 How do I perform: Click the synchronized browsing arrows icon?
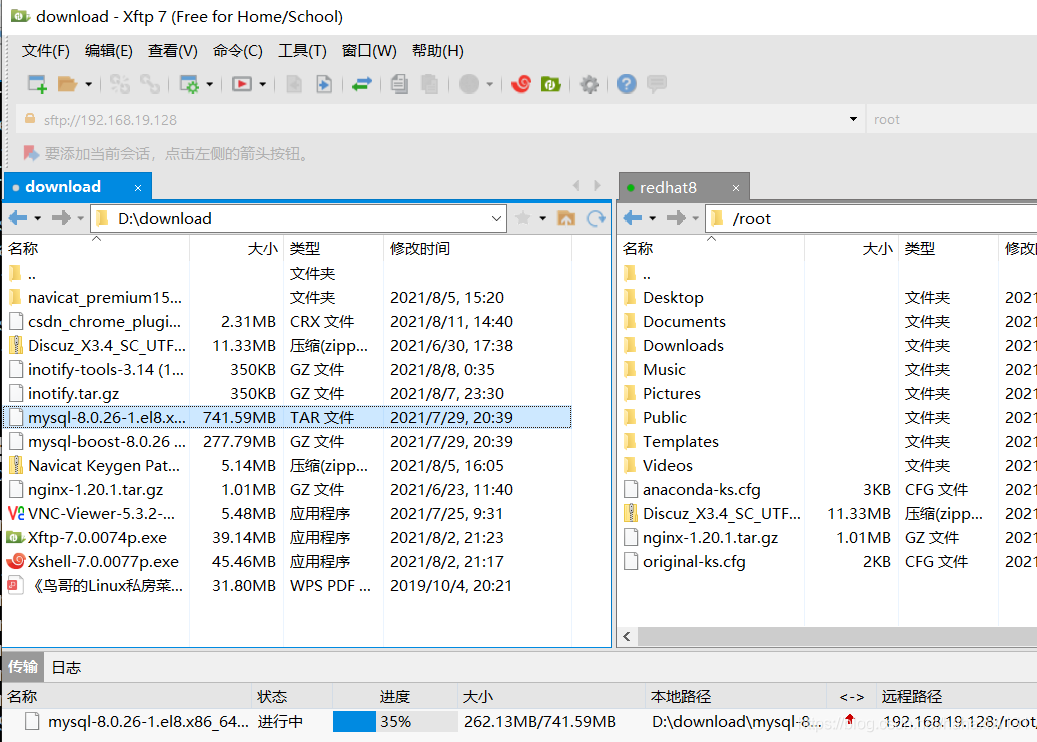point(364,84)
